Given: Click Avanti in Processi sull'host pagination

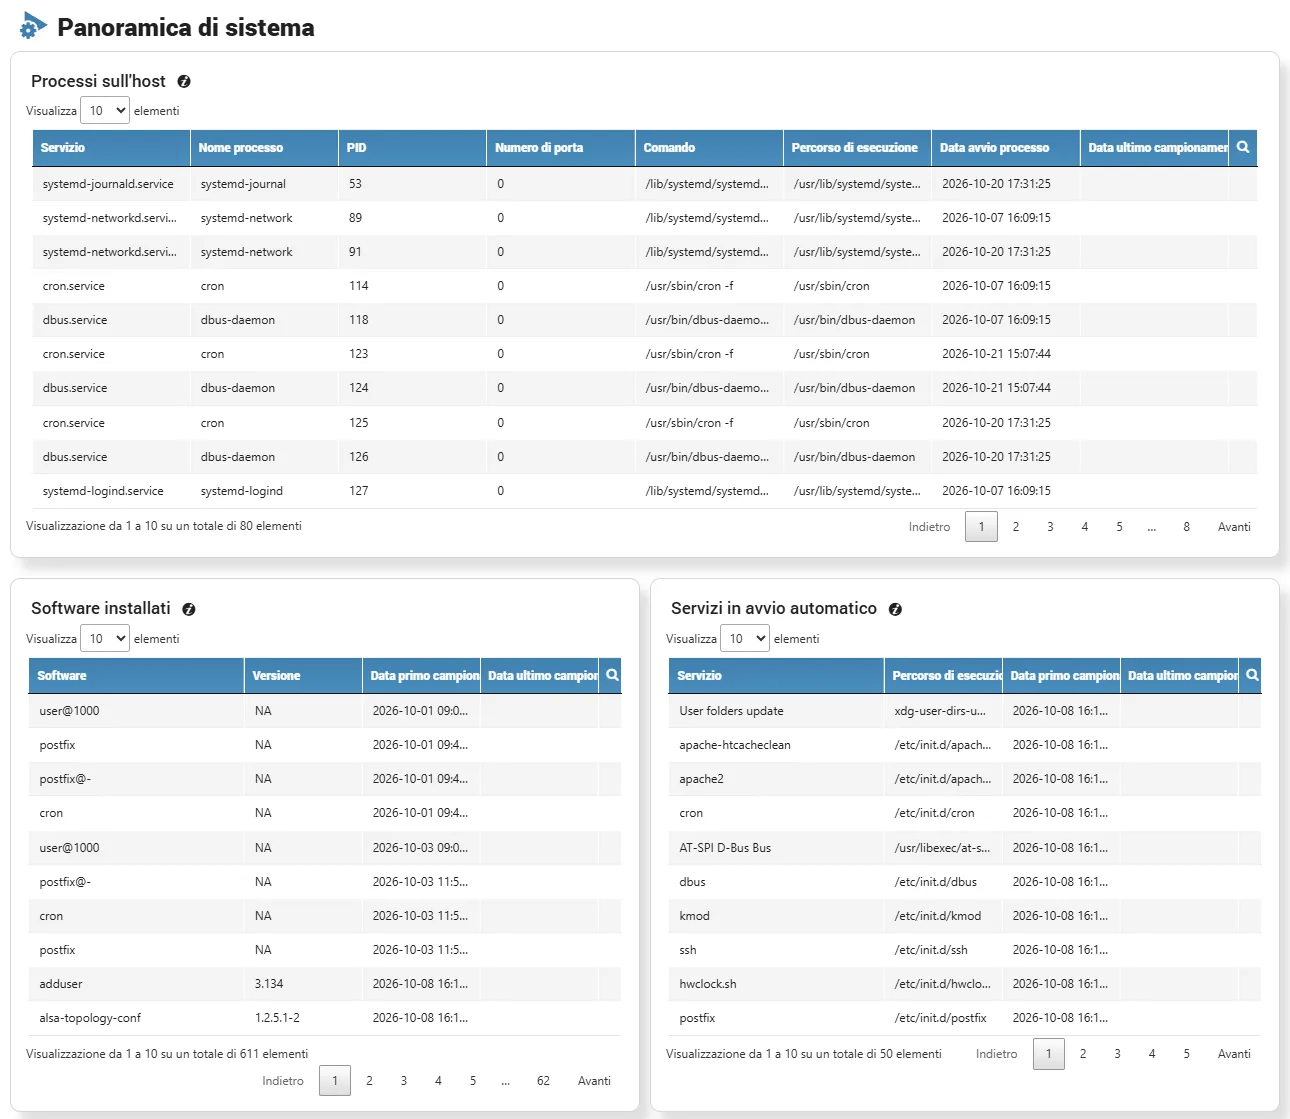Looking at the screenshot, I should tap(1234, 527).
